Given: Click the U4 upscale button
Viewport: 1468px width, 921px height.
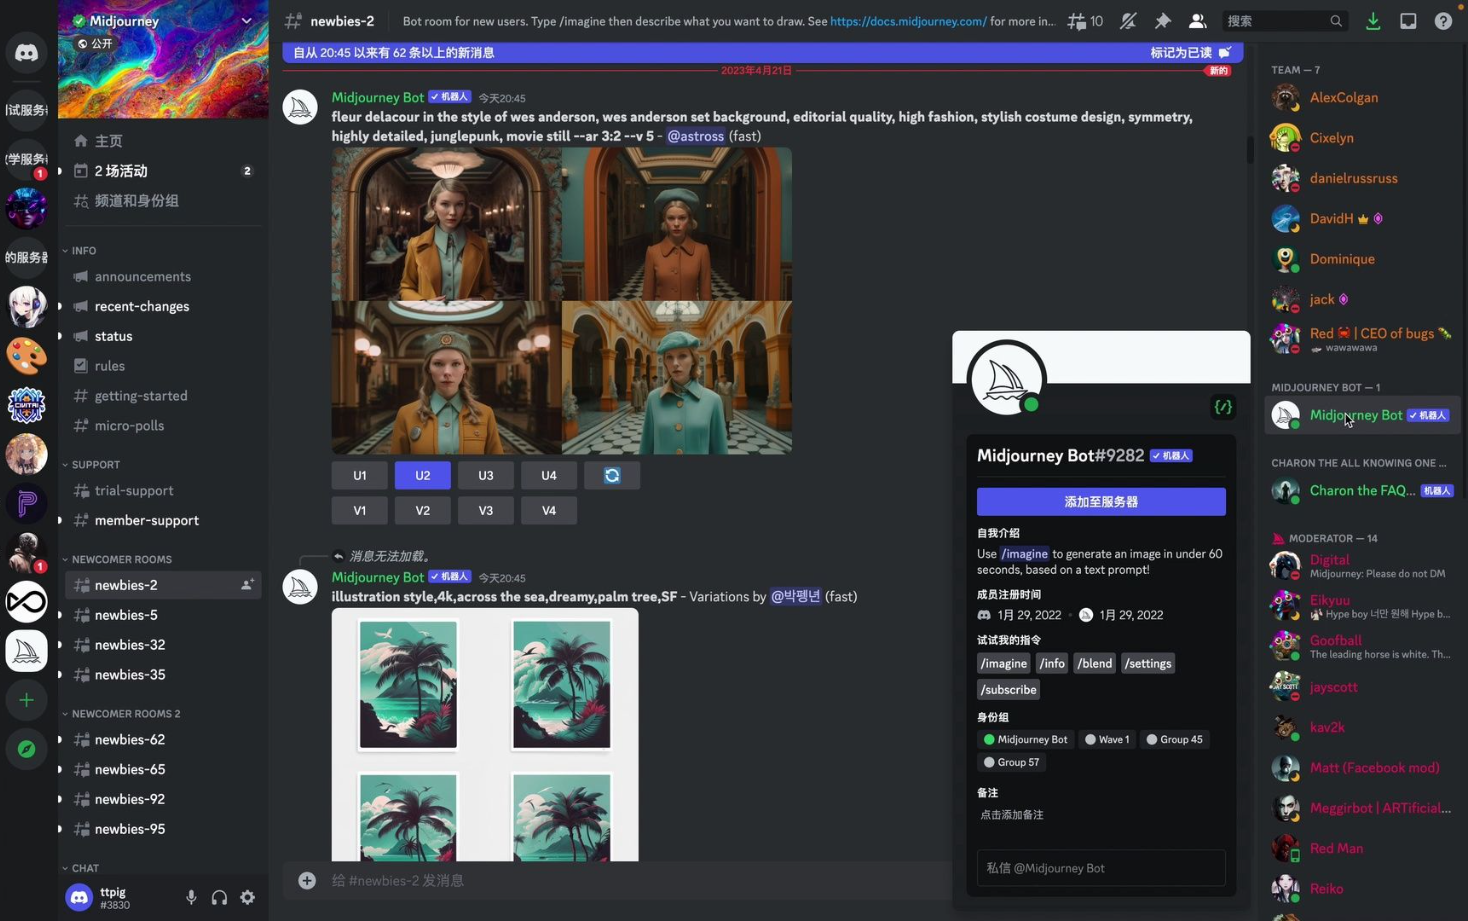Looking at the screenshot, I should [549, 476].
